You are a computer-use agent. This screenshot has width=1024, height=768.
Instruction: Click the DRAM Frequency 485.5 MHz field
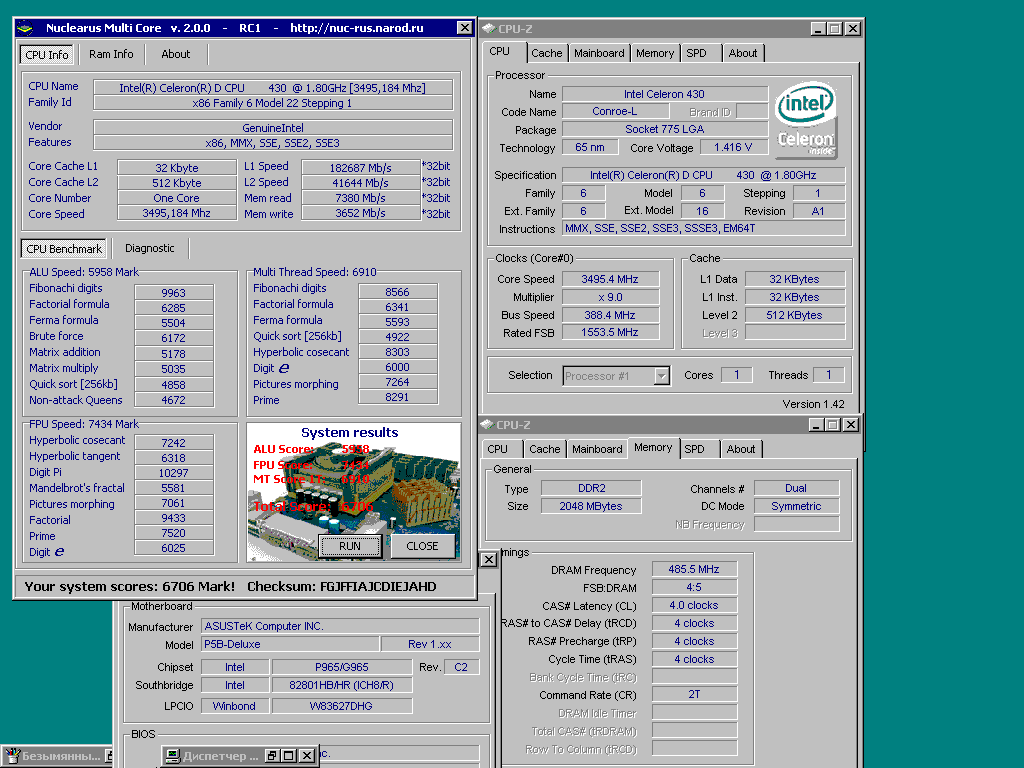(x=694, y=569)
